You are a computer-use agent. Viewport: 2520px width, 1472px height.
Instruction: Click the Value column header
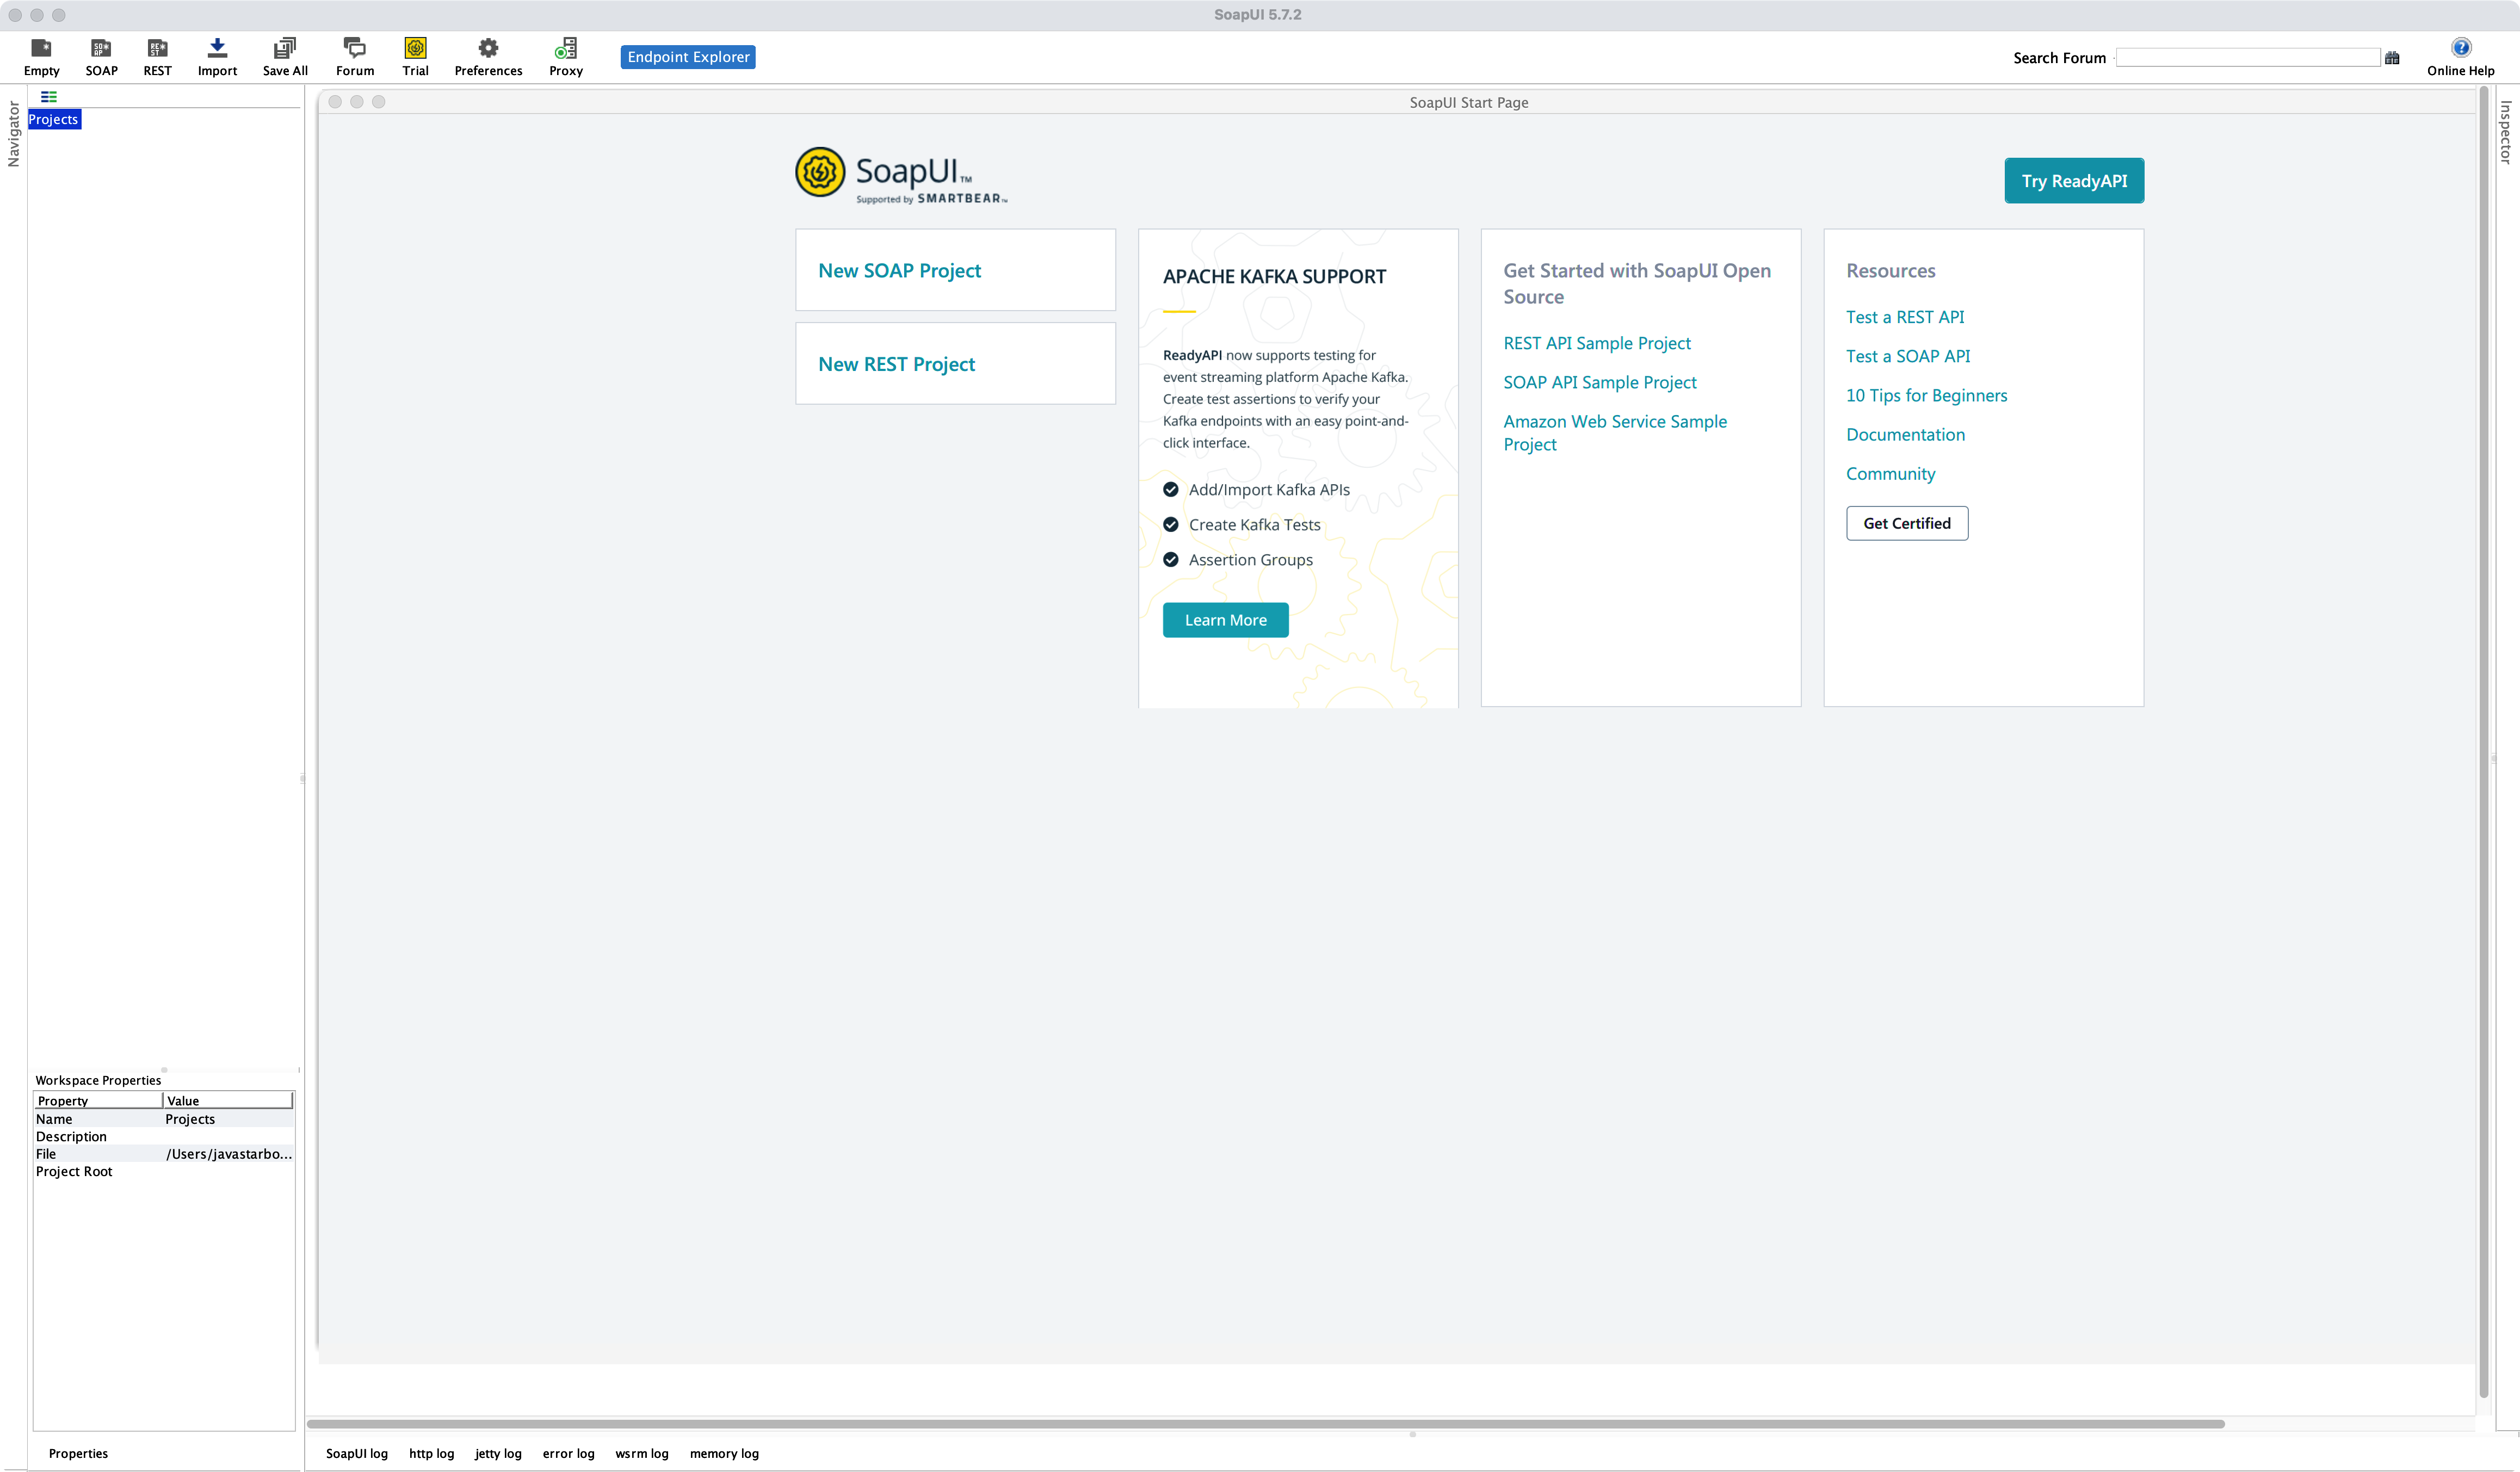pyautogui.click(x=228, y=1100)
